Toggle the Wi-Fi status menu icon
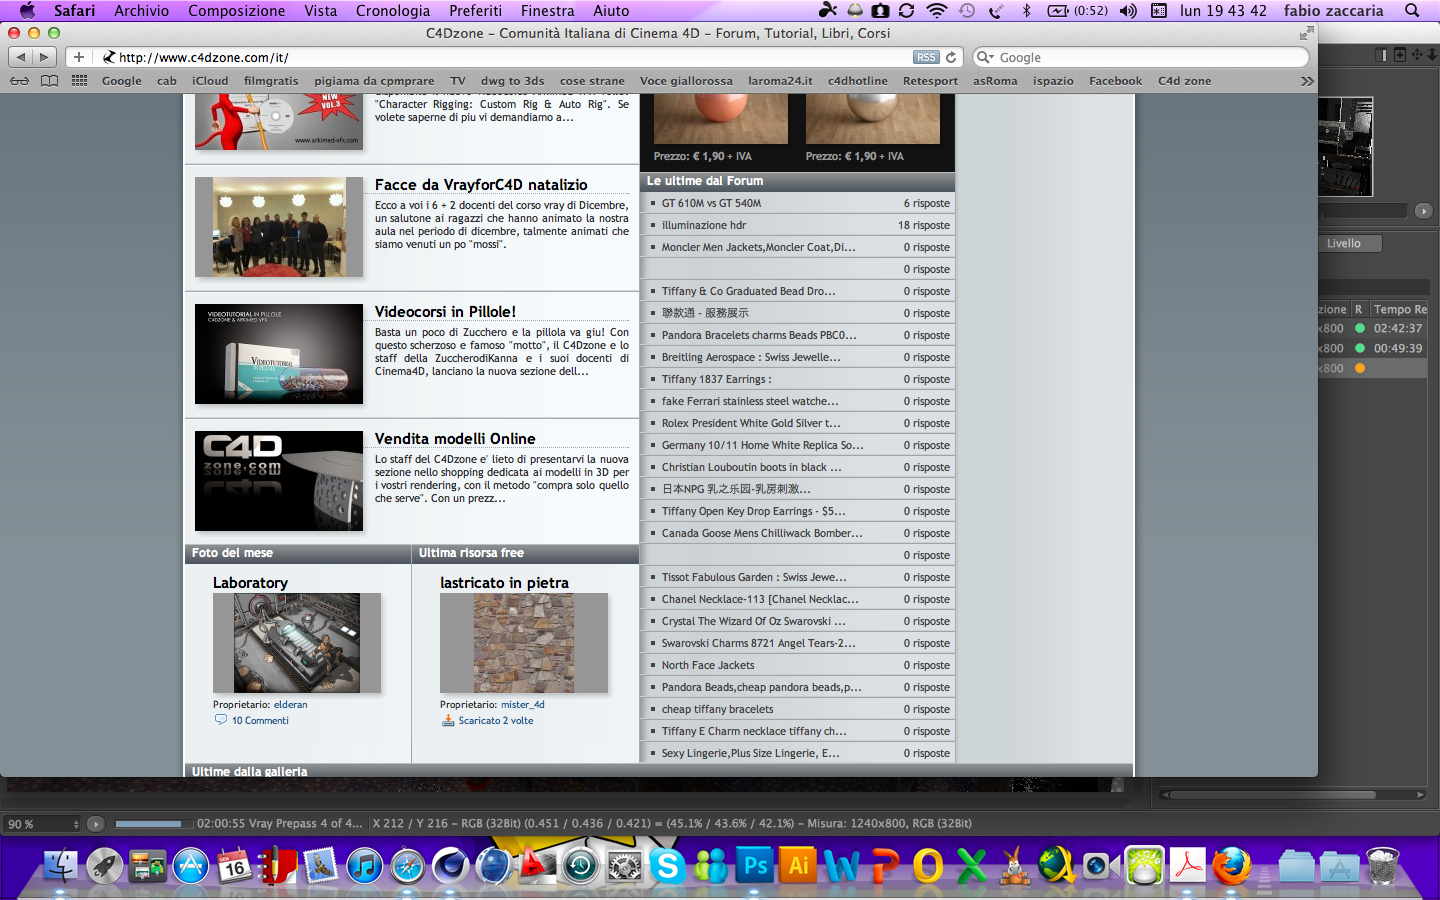Screen dimensions: 1440x900 937,10
